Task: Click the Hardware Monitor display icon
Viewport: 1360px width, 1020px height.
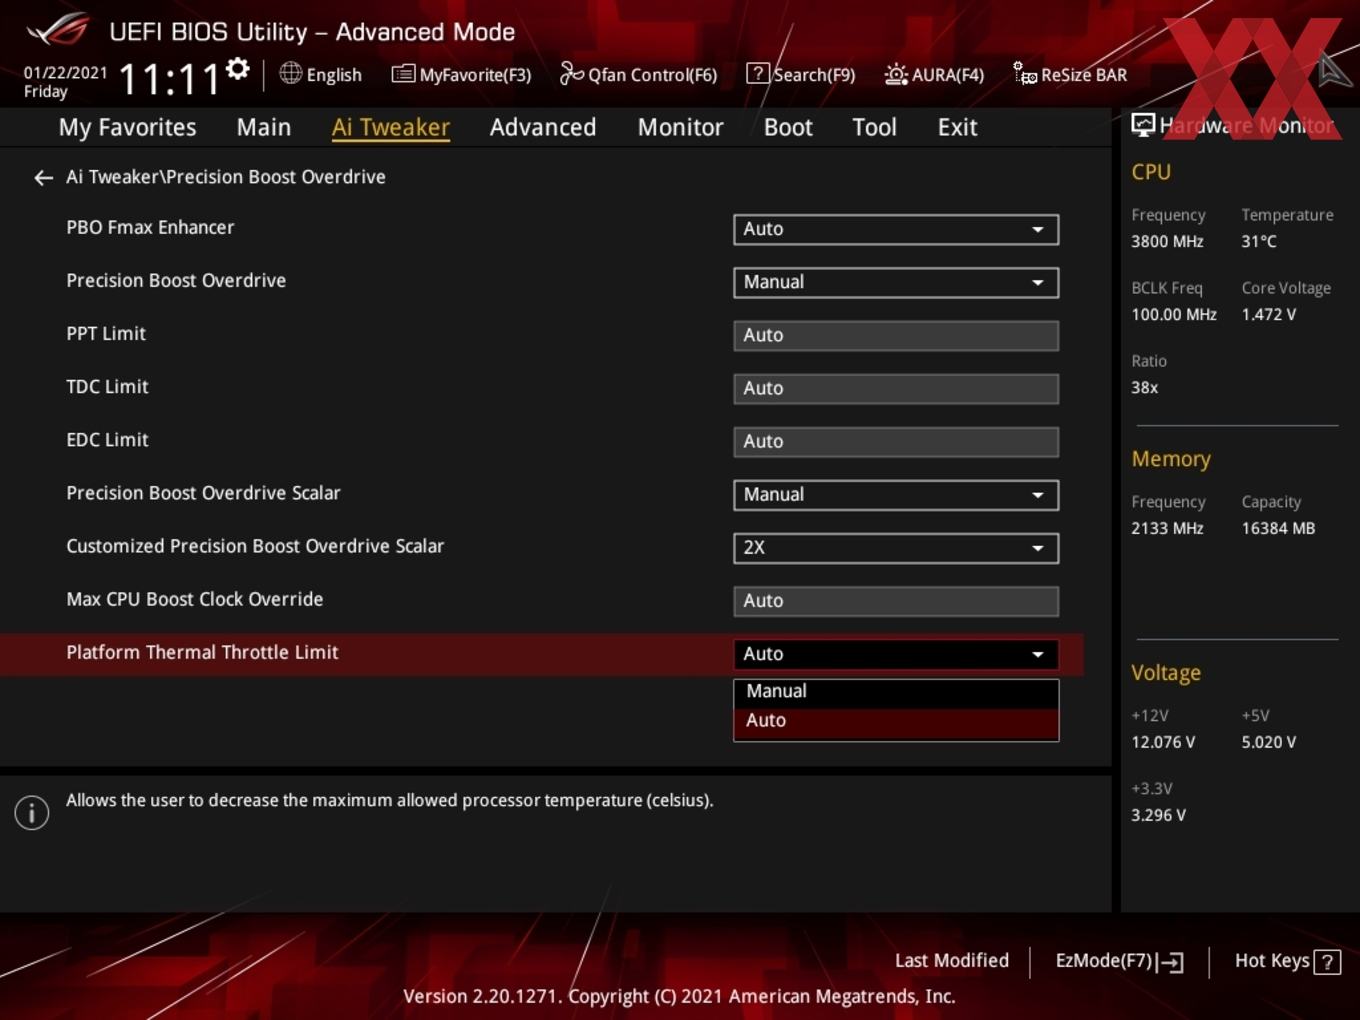Action: click(1143, 124)
